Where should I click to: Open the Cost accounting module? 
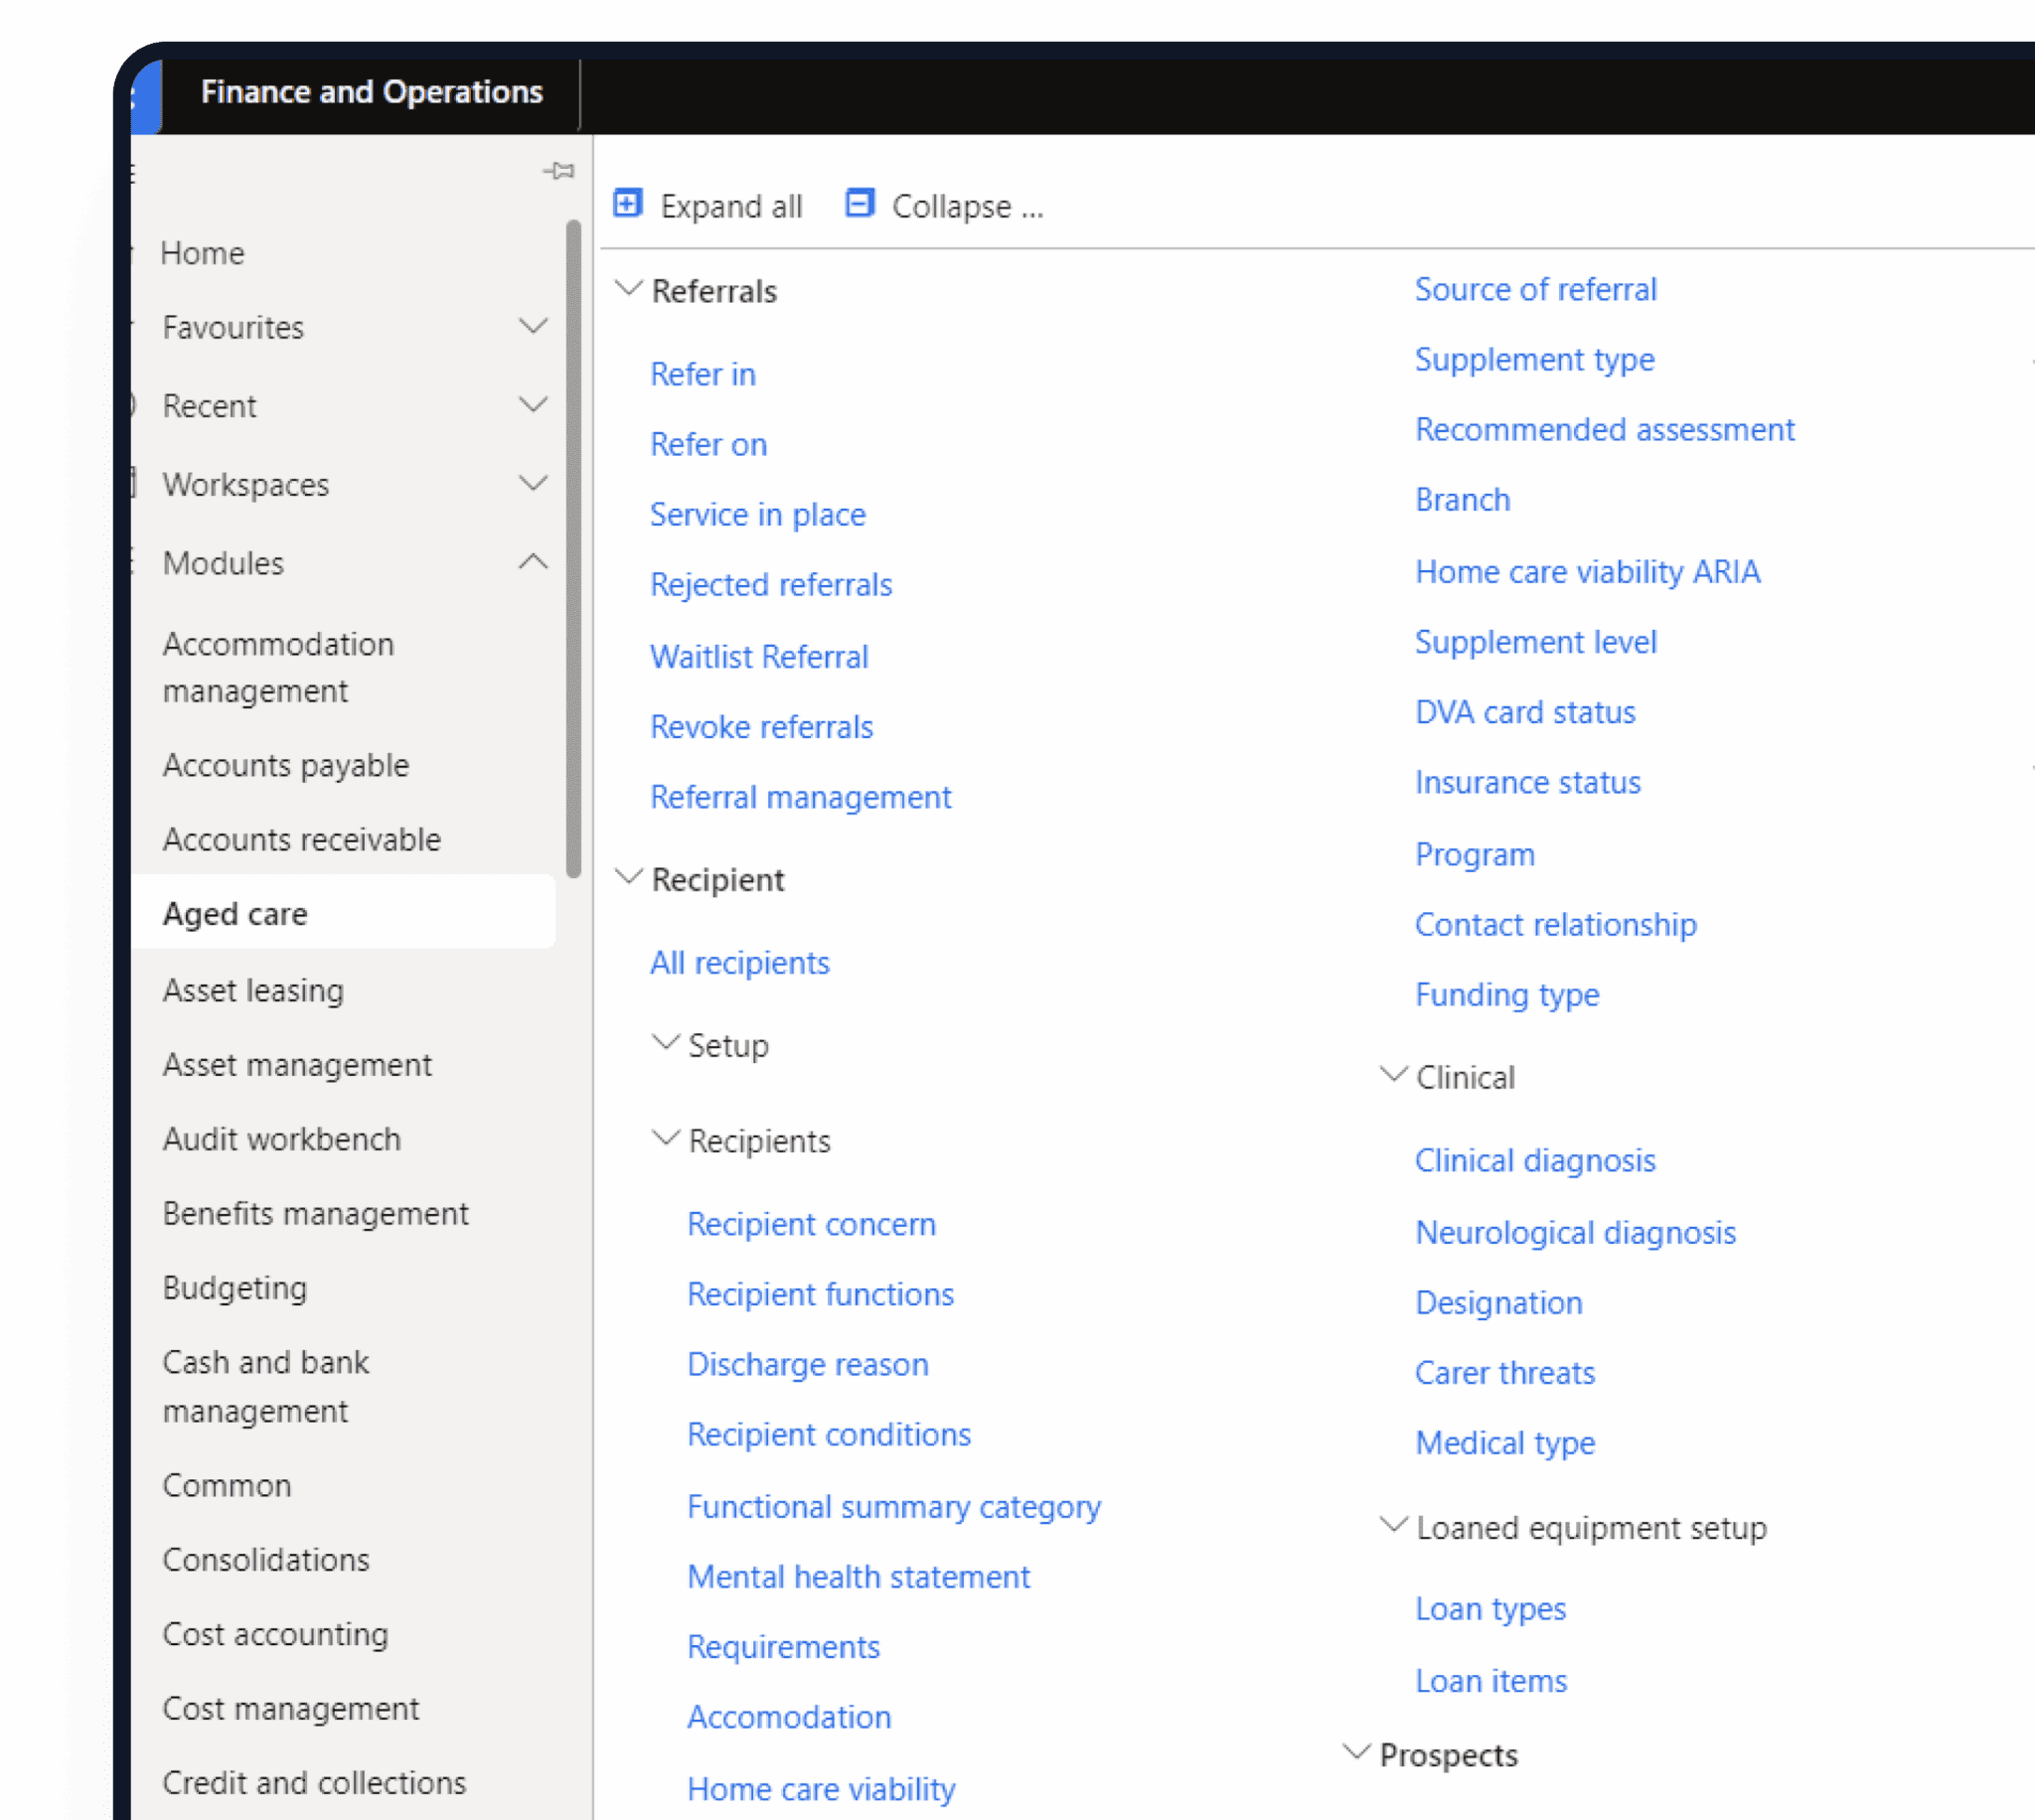click(276, 1635)
